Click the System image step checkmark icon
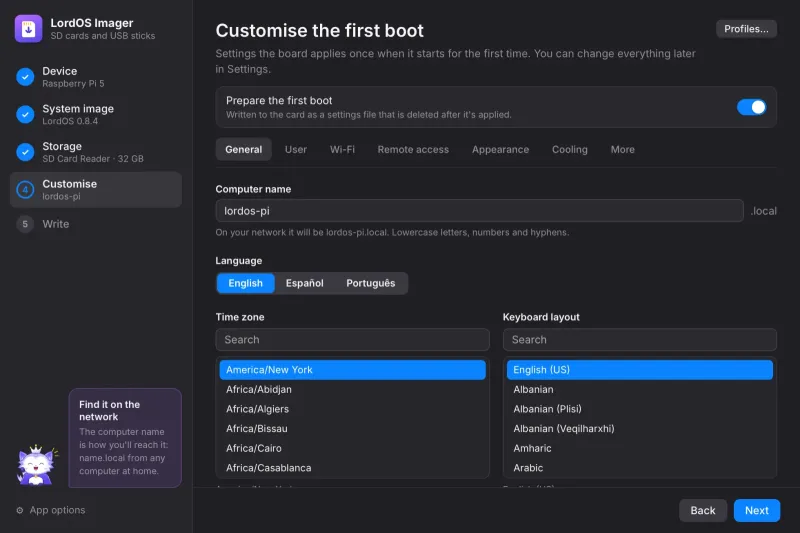The width and height of the screenshot is (800, 533). point(25,114)
